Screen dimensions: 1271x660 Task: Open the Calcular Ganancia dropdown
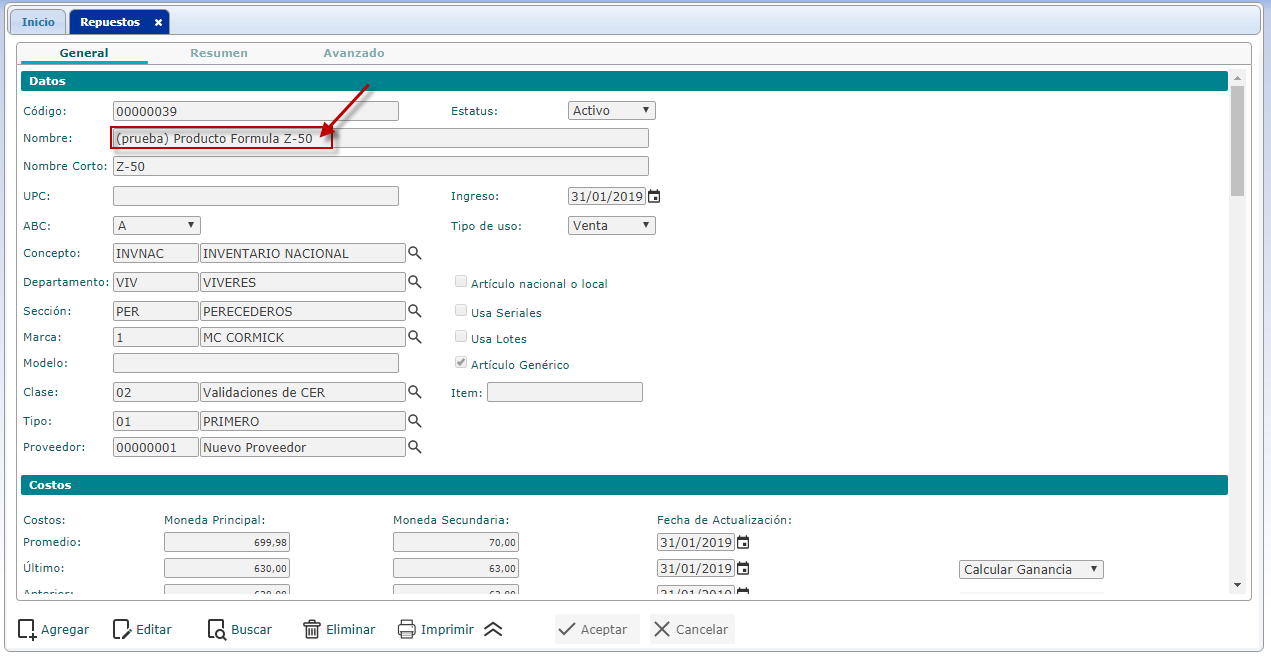(1030, 570)
